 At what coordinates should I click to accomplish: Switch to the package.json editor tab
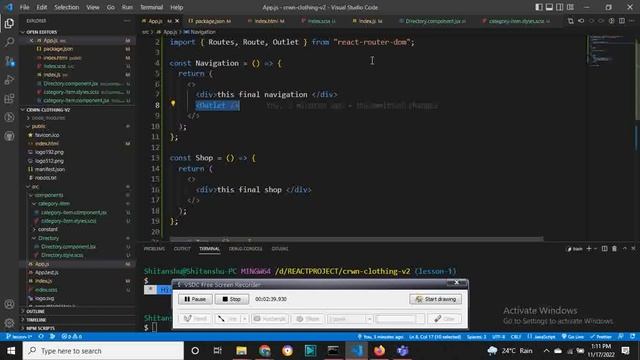tap(210, 21)
